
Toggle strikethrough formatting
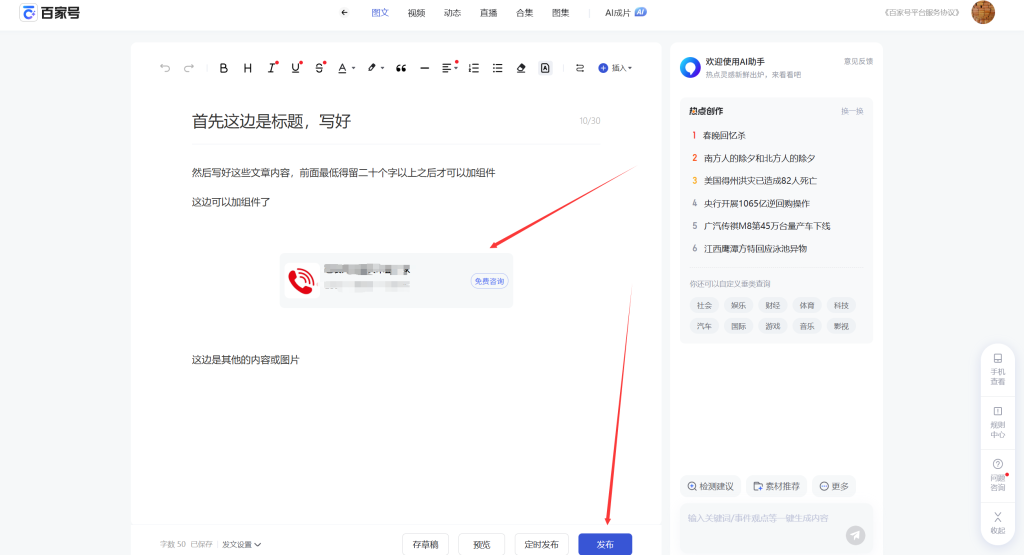[319, 68]
